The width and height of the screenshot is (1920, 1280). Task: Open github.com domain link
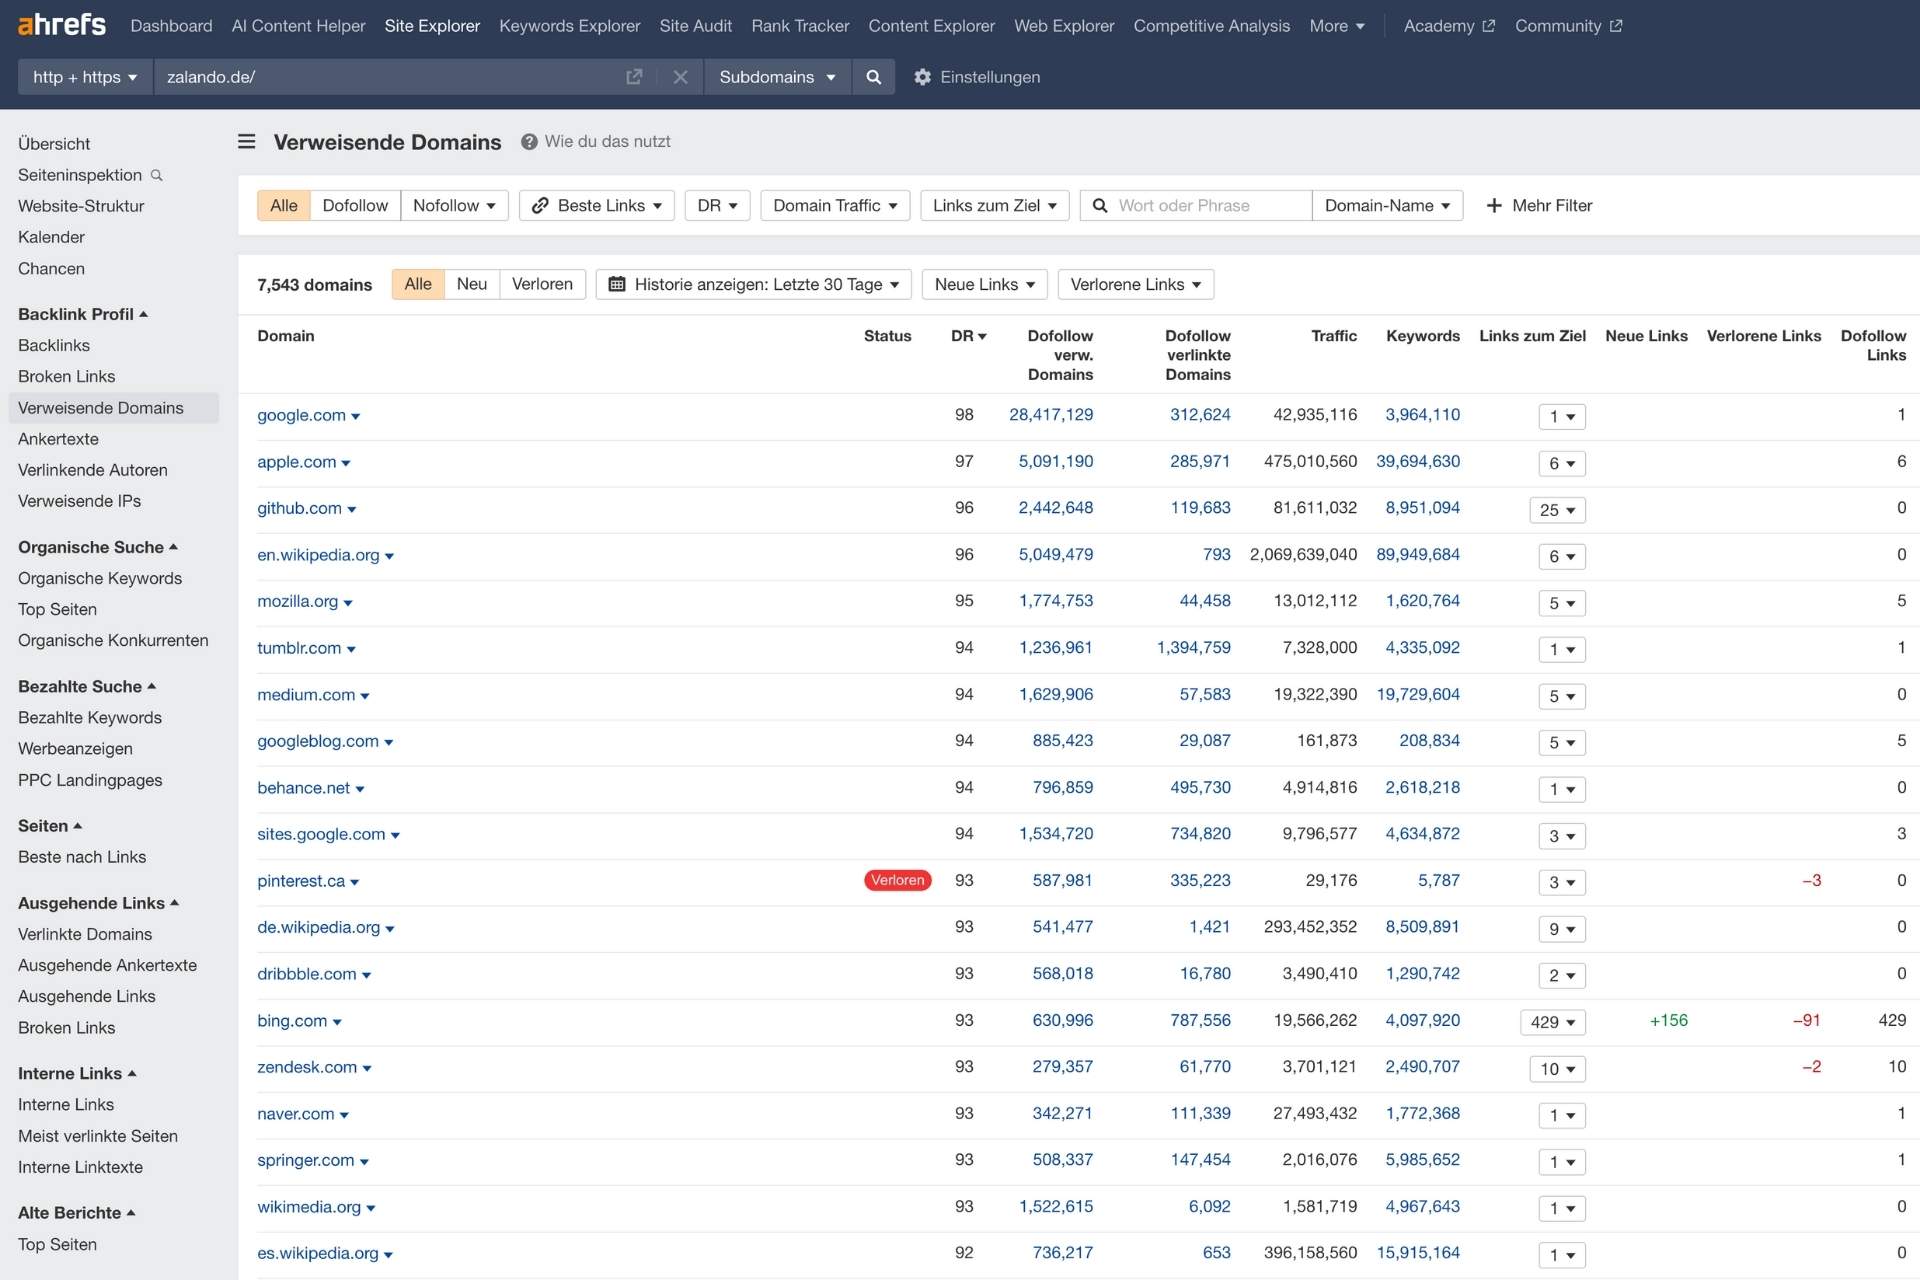(299, 508)
